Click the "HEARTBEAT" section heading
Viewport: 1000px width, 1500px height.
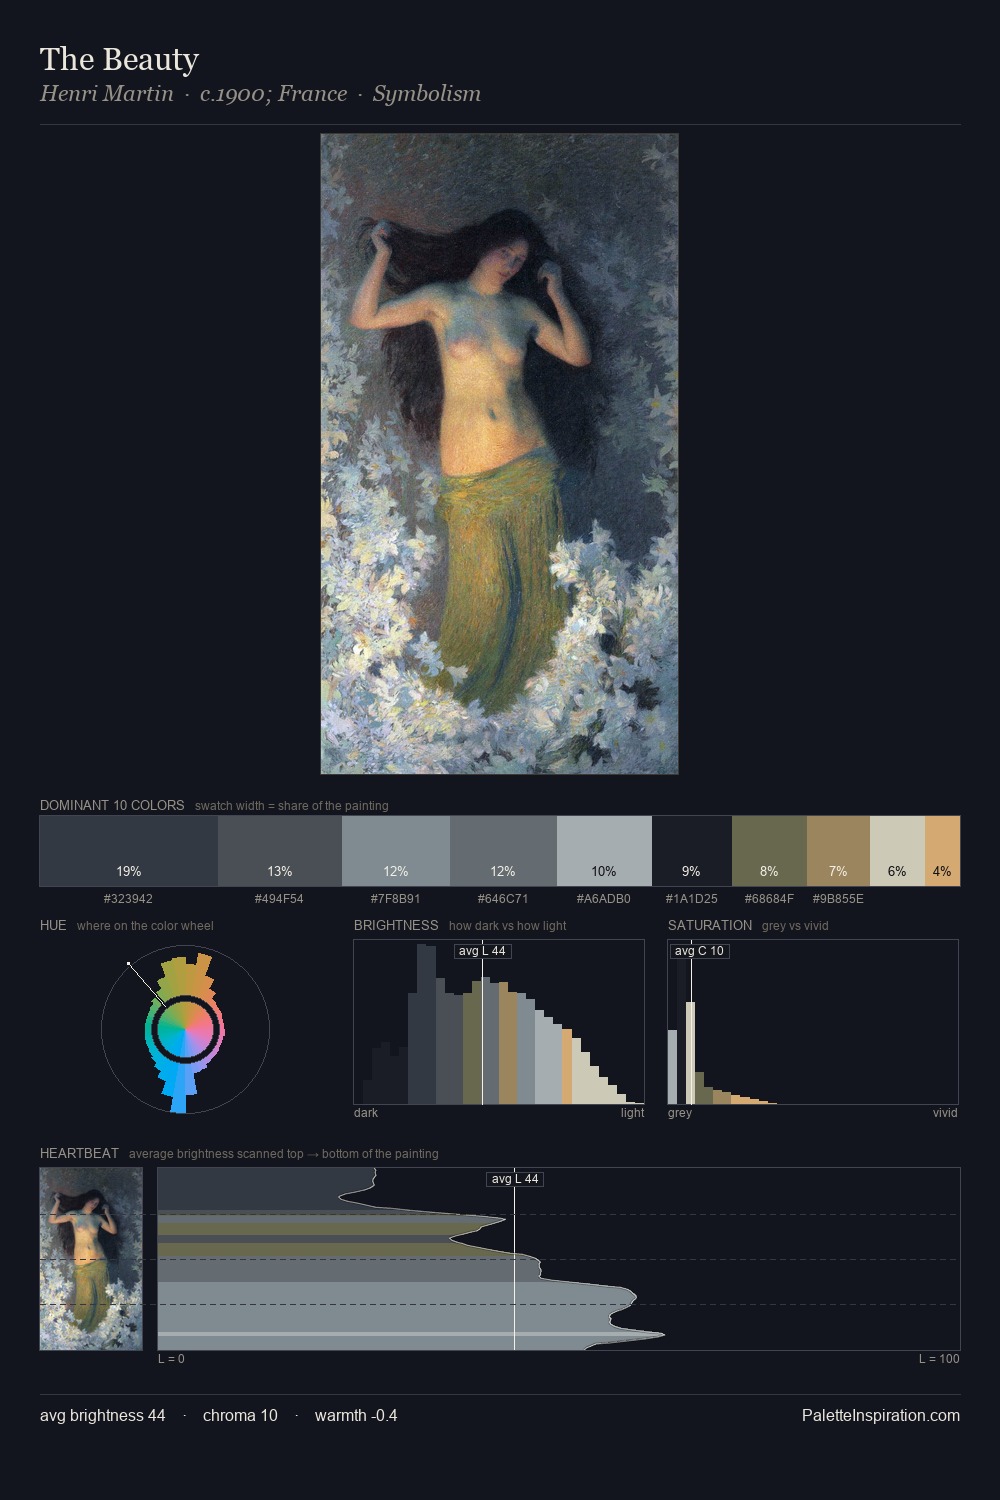[79, 1153]
